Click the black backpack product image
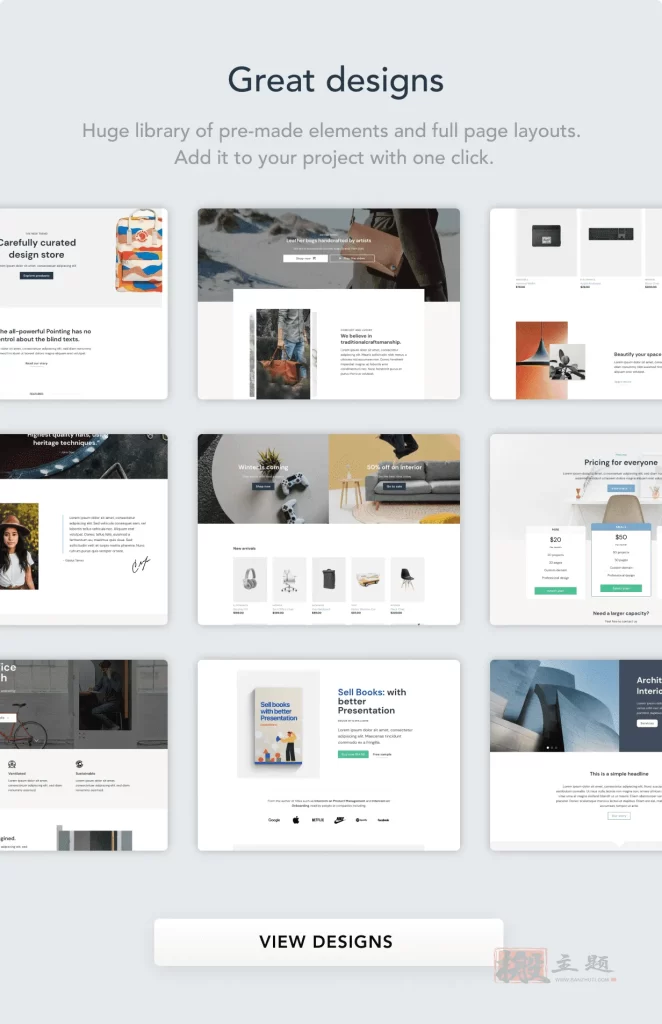 329,580
